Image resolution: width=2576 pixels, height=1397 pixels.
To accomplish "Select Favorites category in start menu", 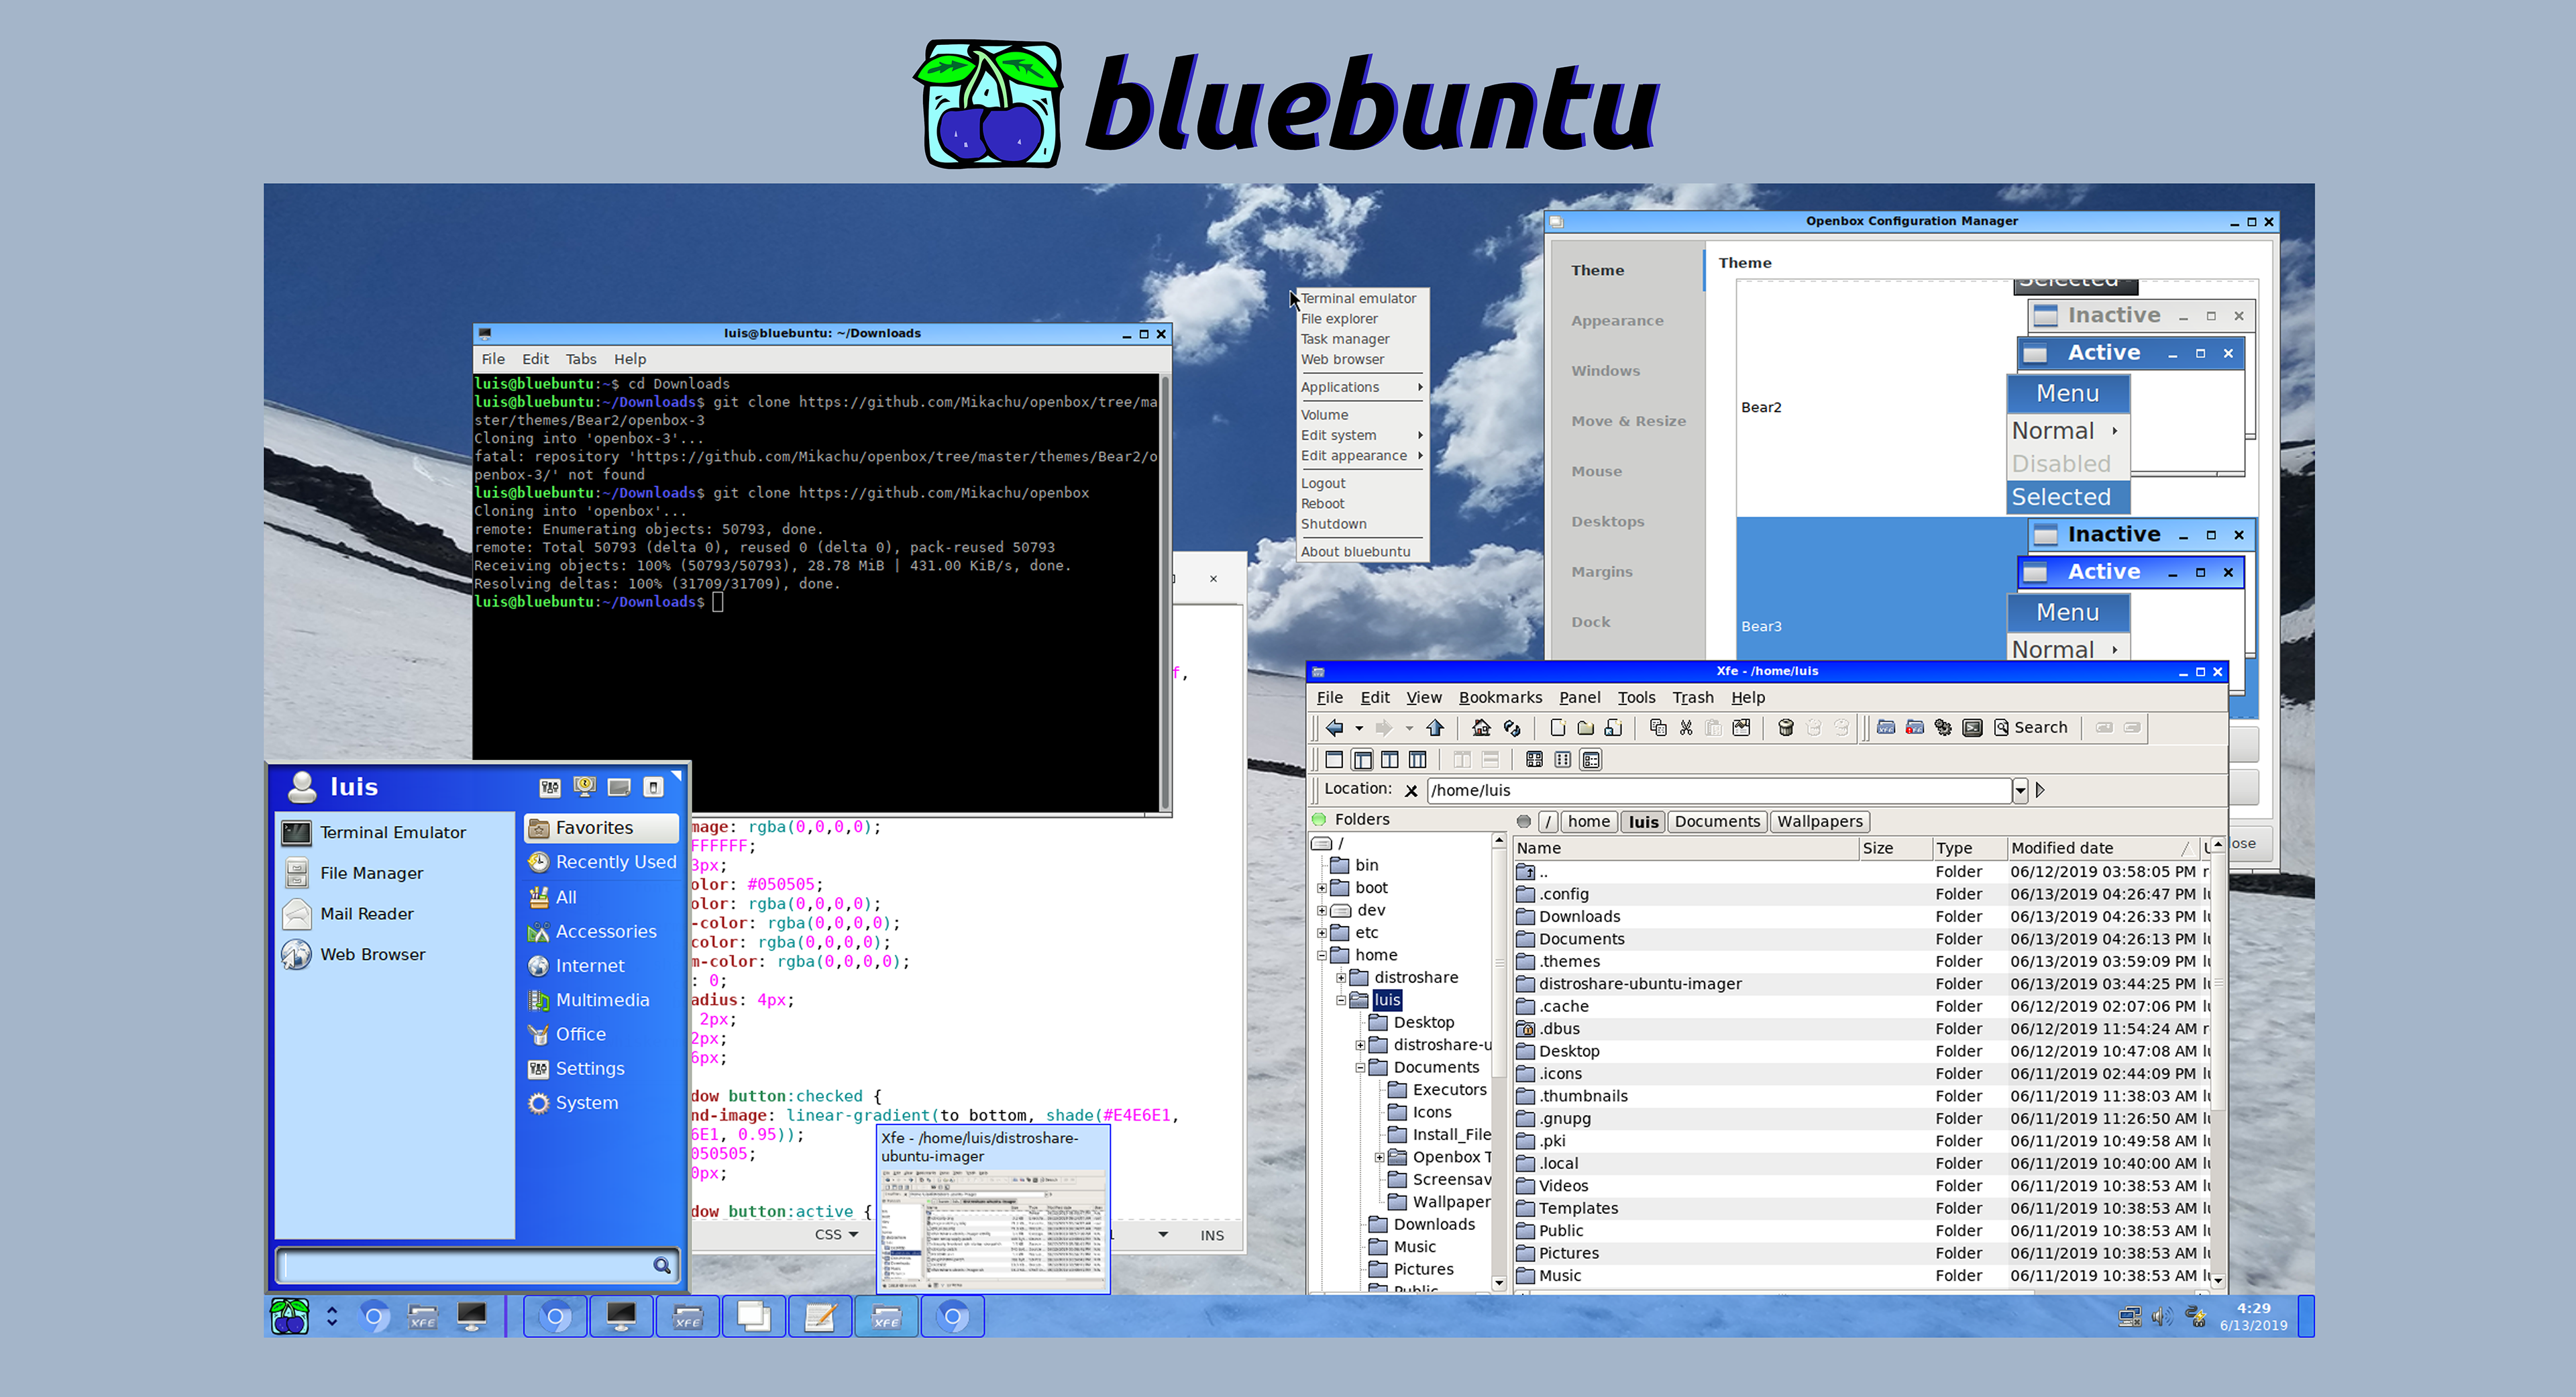I will pos(601,828).
